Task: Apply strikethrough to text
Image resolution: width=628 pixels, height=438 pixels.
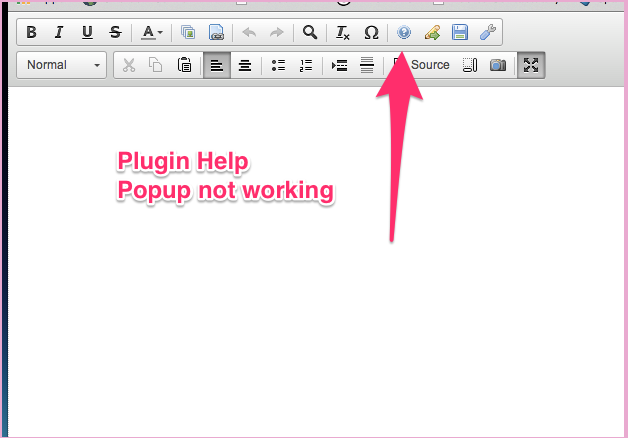Action: 115,32
